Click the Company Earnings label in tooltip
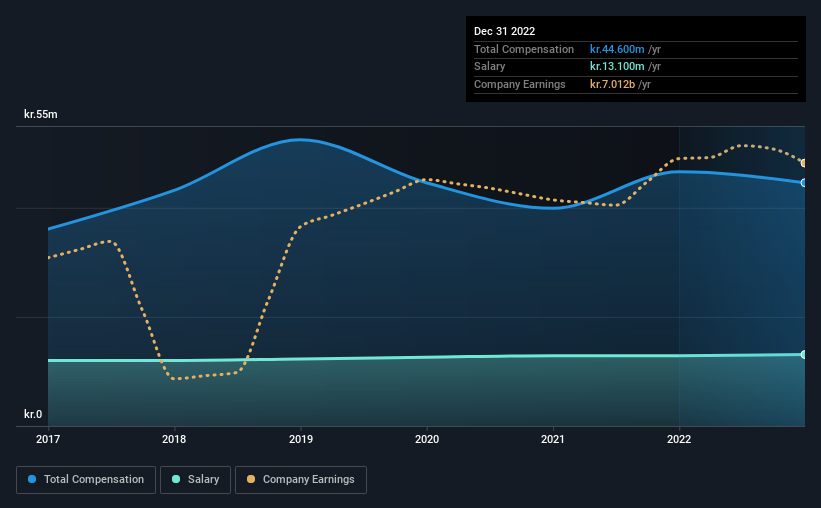 click(x=519, y=84)
